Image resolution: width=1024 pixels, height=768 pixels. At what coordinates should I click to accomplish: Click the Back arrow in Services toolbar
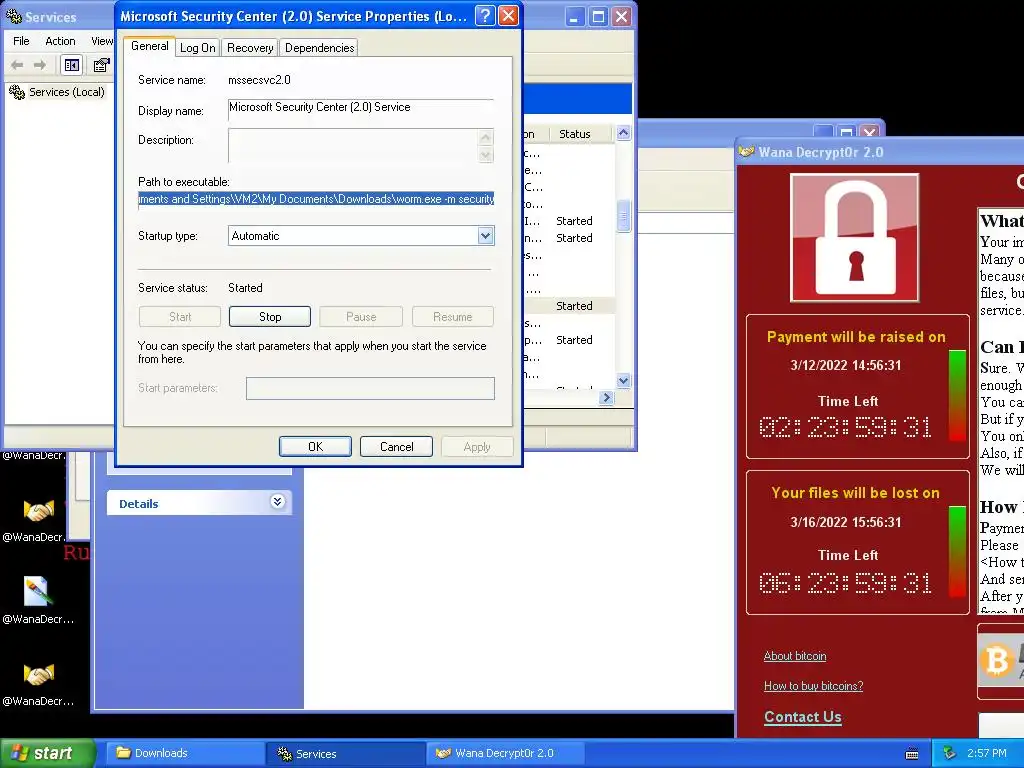click(x=18, y=65)
